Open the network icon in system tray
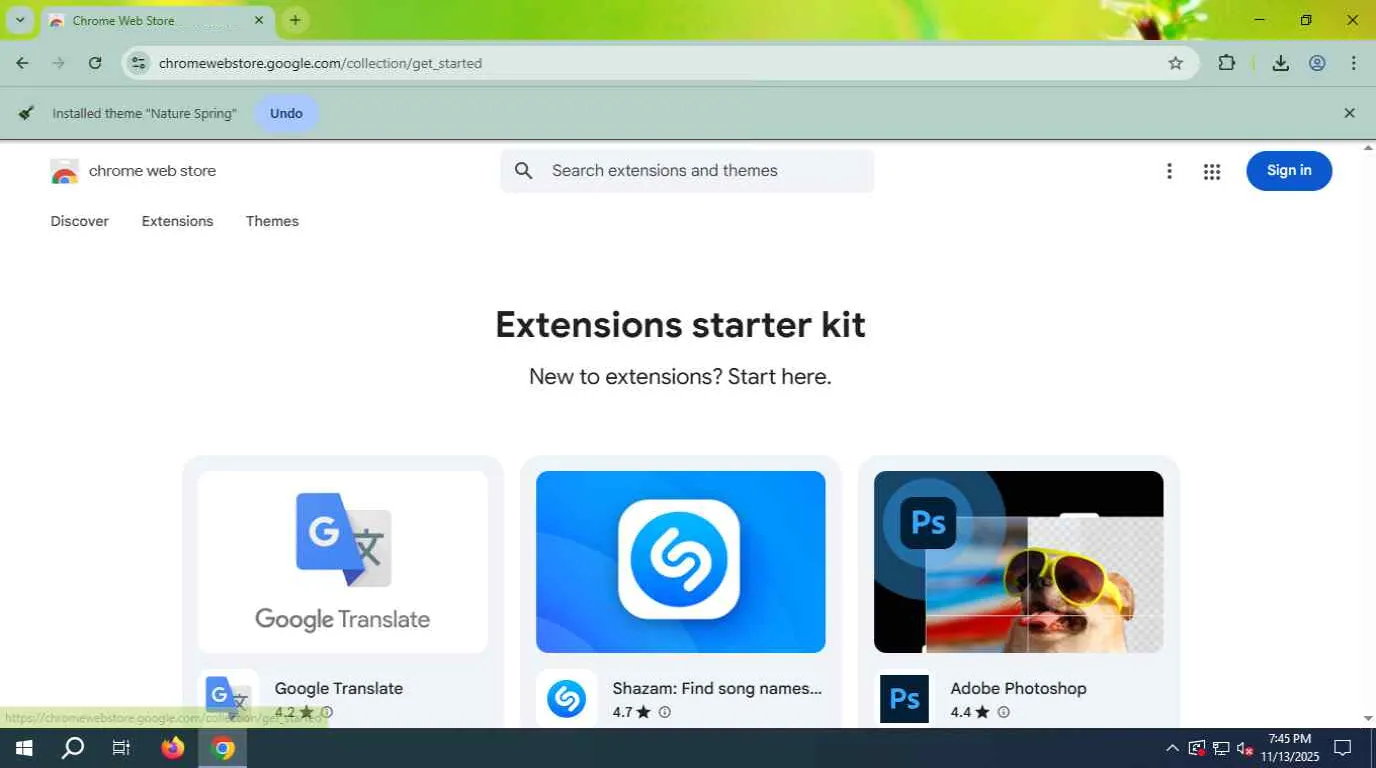This screenshot has height=768, width=1376. pyautogui.click(x=1221, y=748)
